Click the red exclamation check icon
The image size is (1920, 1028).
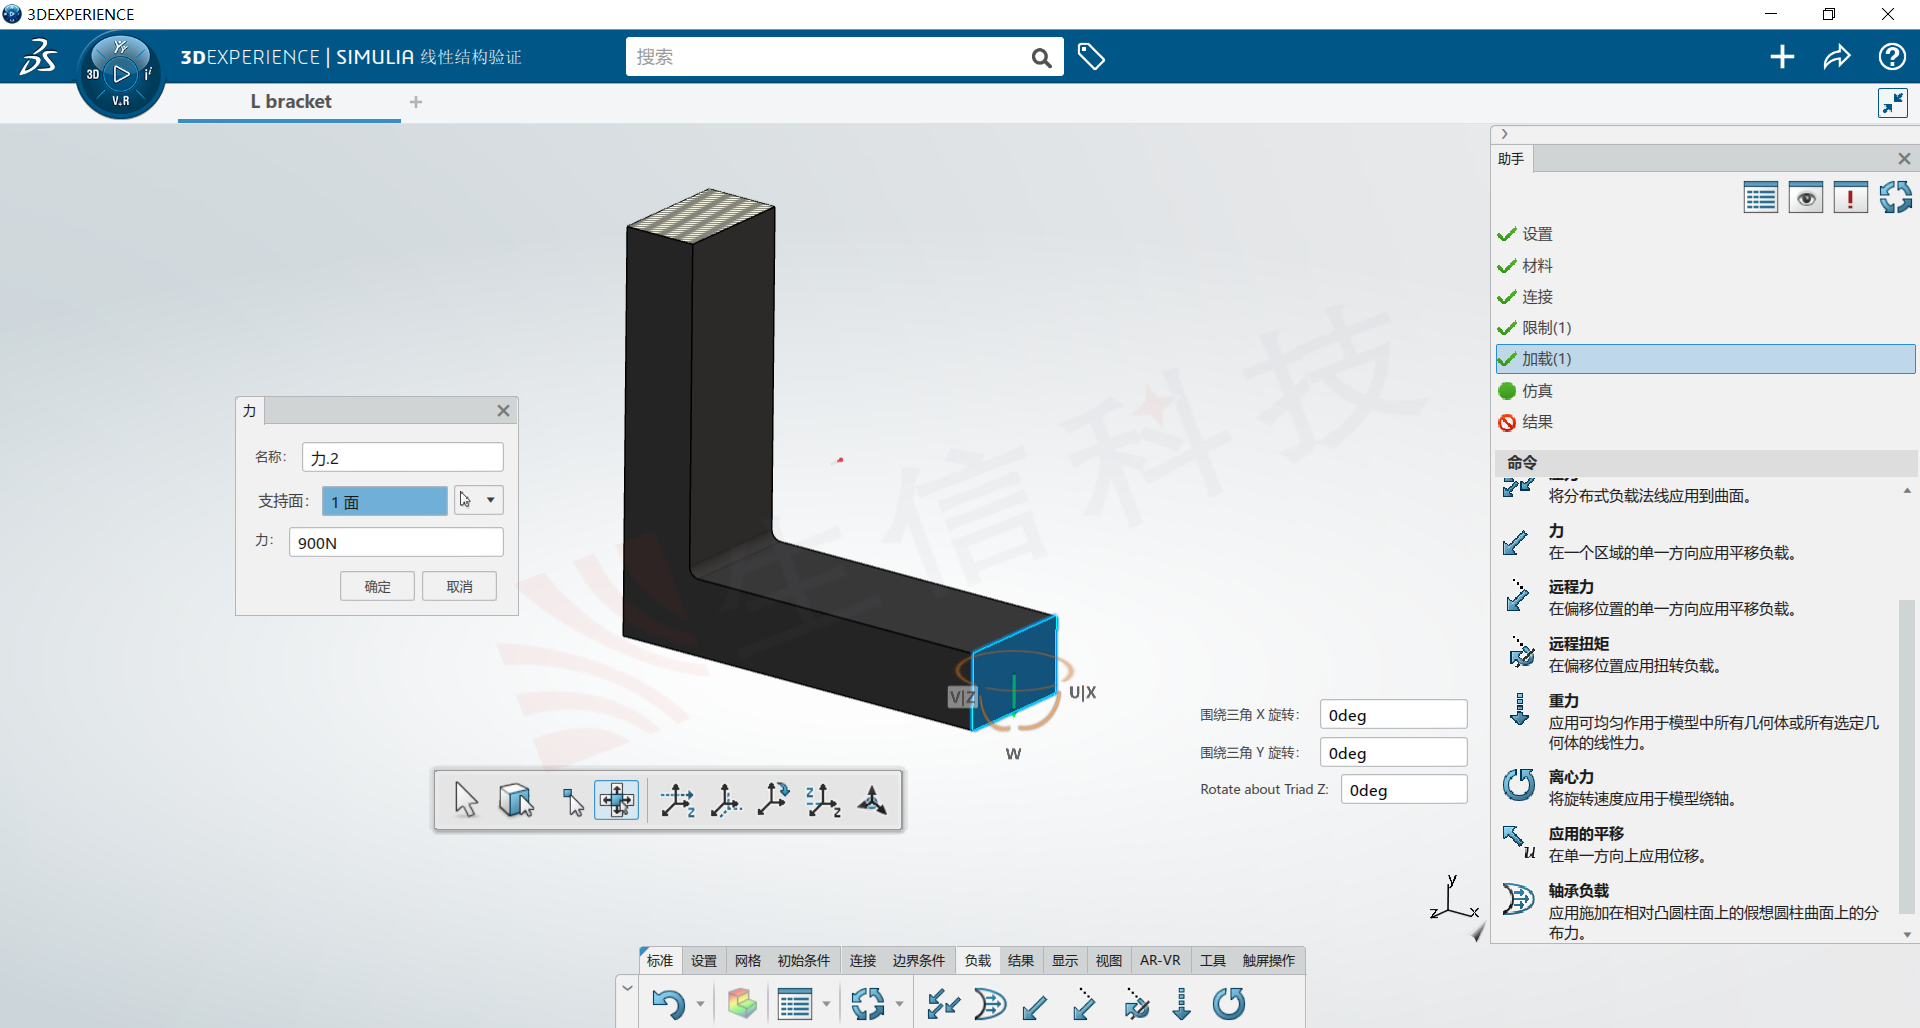point(1850,198)
